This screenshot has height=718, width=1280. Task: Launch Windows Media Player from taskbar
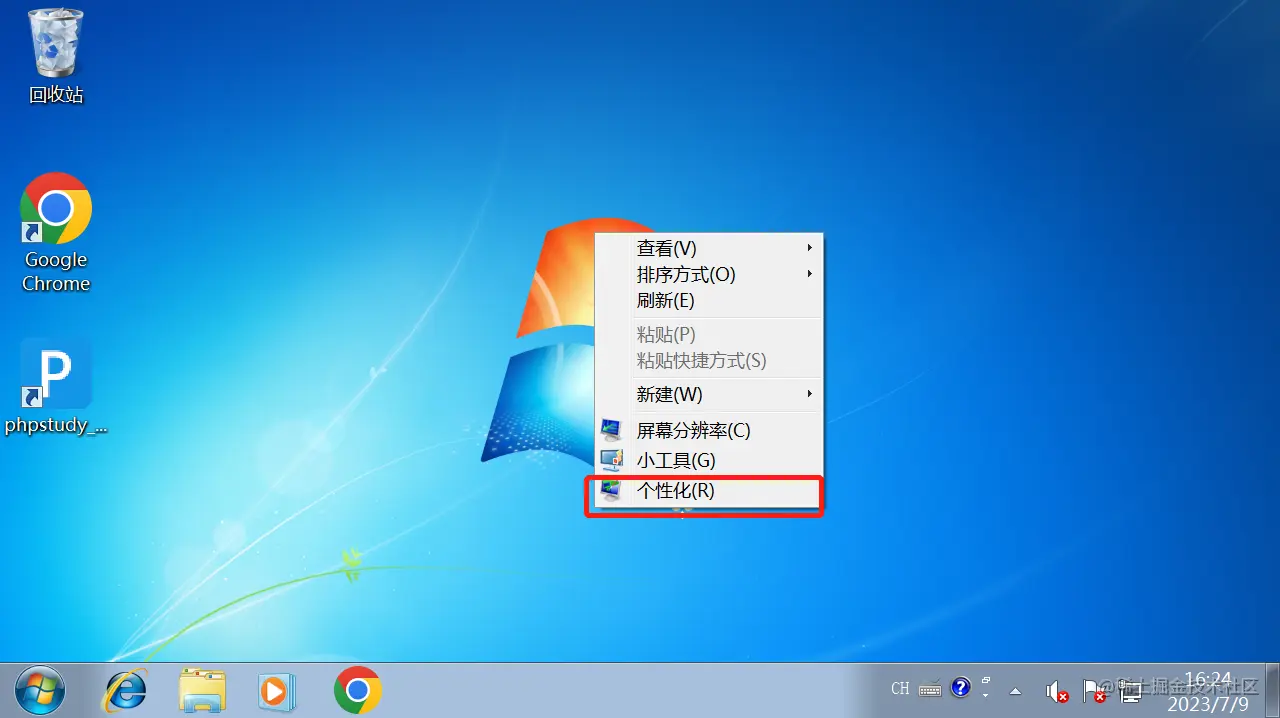tap(276, 691)
